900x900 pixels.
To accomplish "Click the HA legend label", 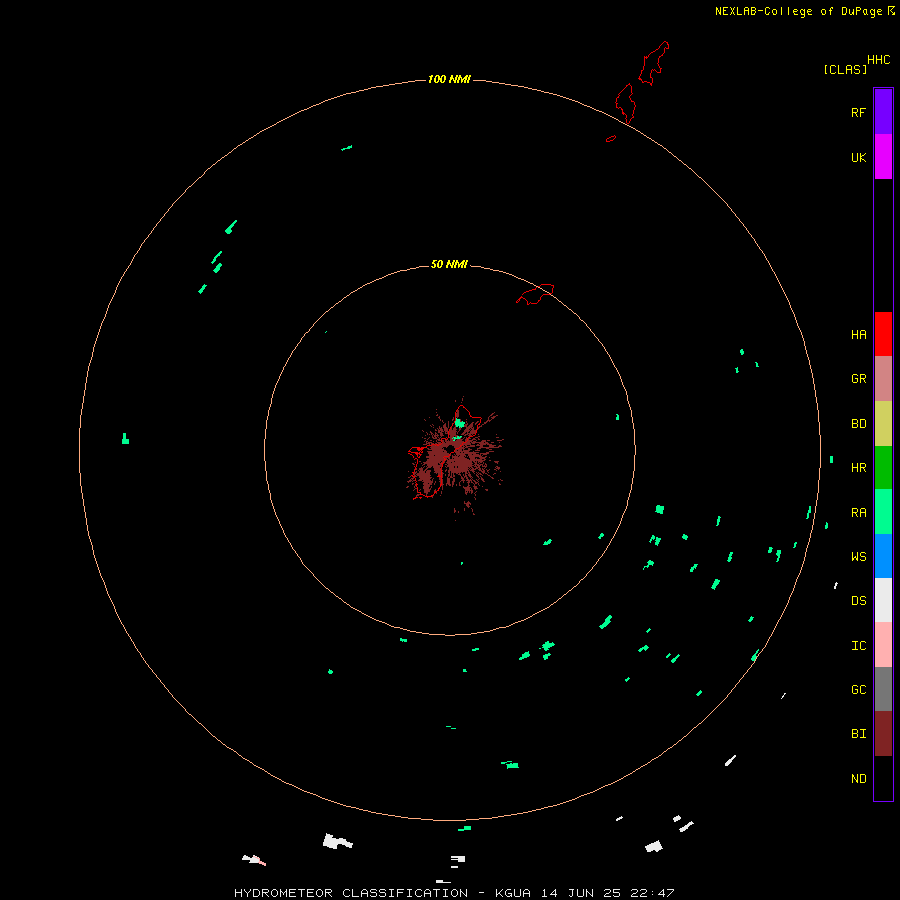I will (858, 335).
